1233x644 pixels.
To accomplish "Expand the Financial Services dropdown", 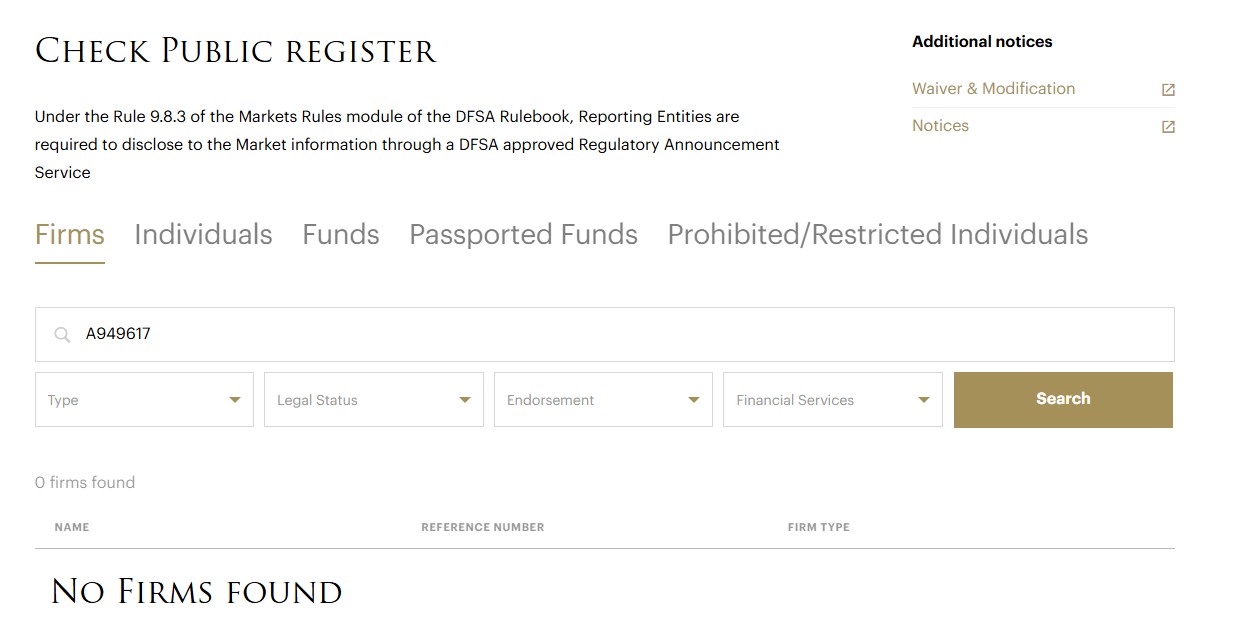I will pyautogui.click(x=832, y=400).
